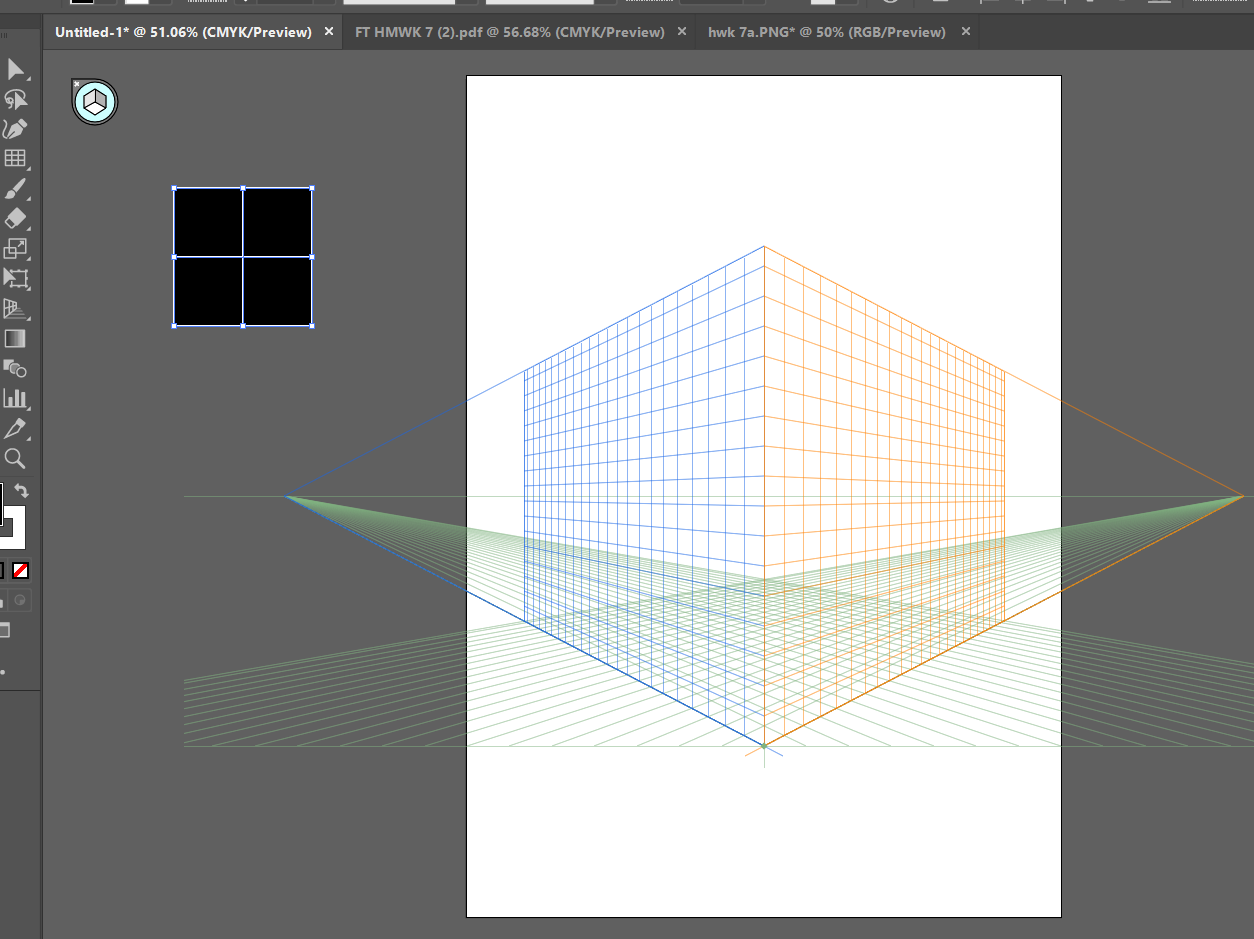1254x939 pixels.
Task: Activate the Zoom tool
Action: point(14,459)
